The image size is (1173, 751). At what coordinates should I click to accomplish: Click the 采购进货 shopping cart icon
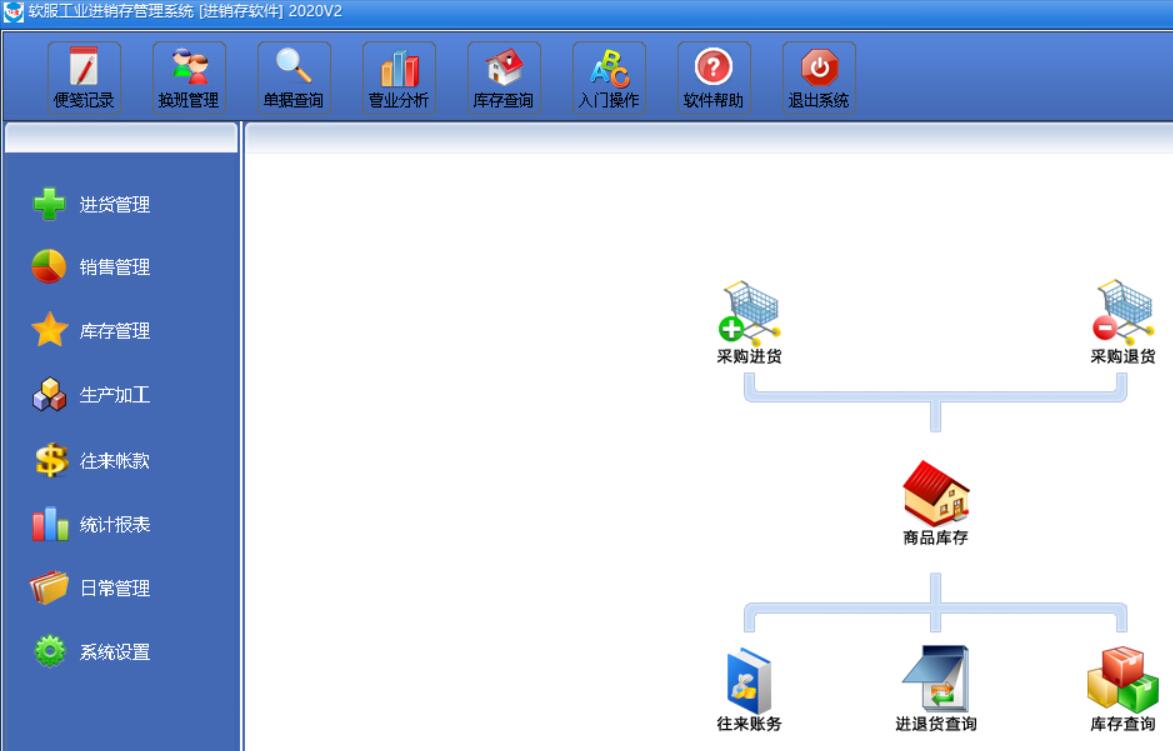(x=749, y=314)
